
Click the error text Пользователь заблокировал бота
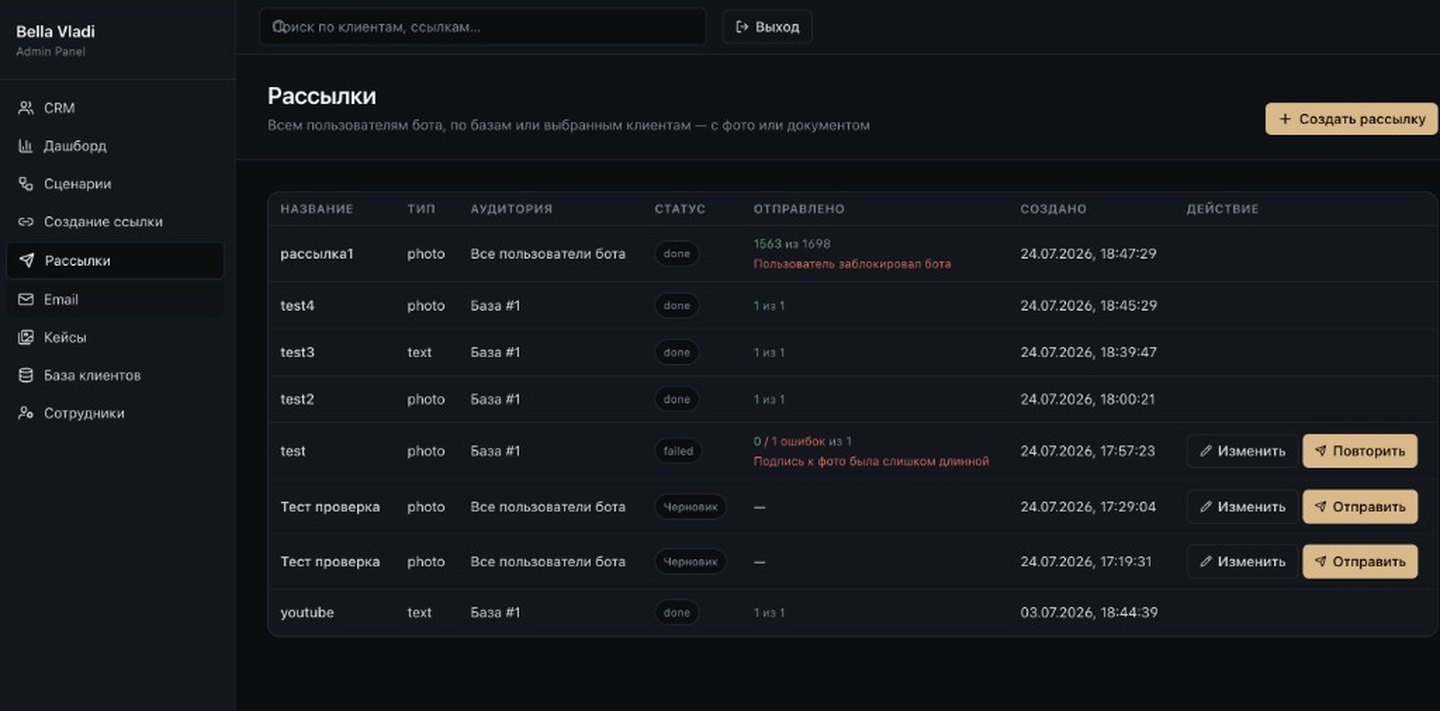pyautogui.click(x=852, y=264)
